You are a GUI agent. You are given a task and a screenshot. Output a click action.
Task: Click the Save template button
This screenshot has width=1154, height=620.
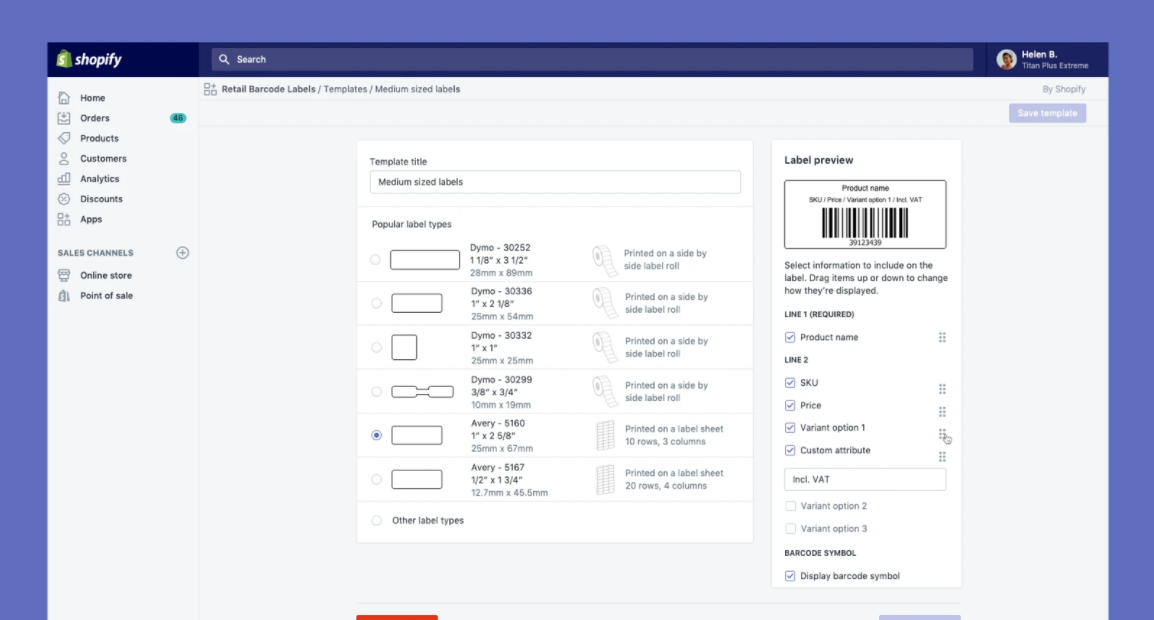coord(1047,113)
